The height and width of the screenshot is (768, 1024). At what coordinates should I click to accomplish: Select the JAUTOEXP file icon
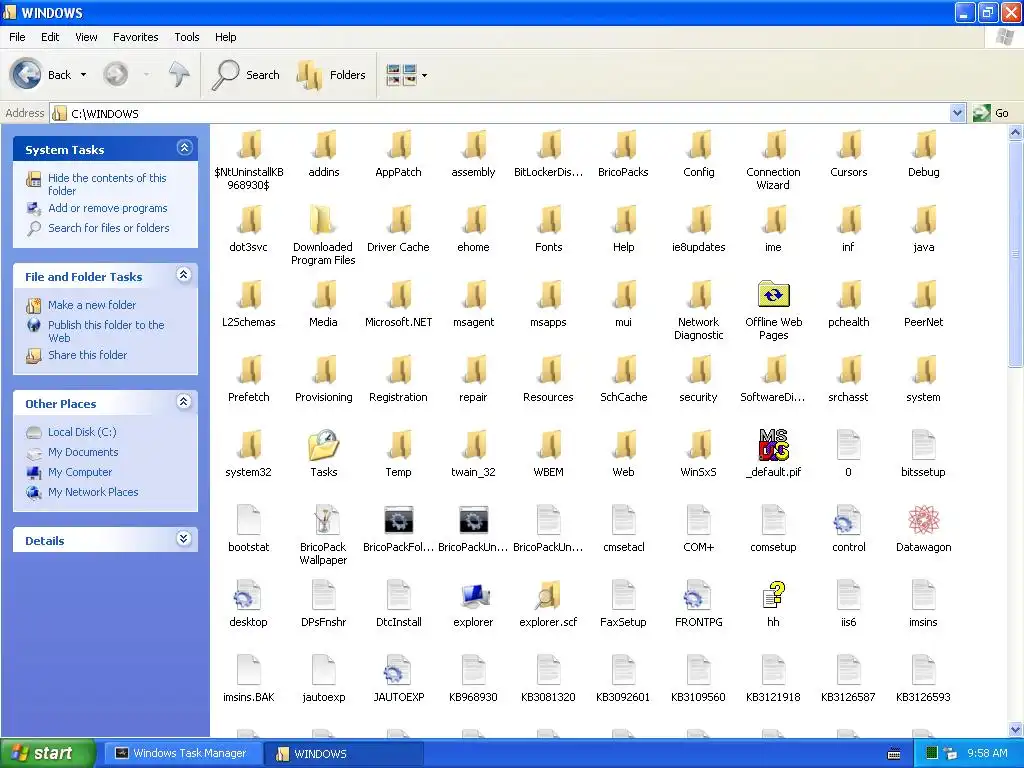tap(398, 671)
